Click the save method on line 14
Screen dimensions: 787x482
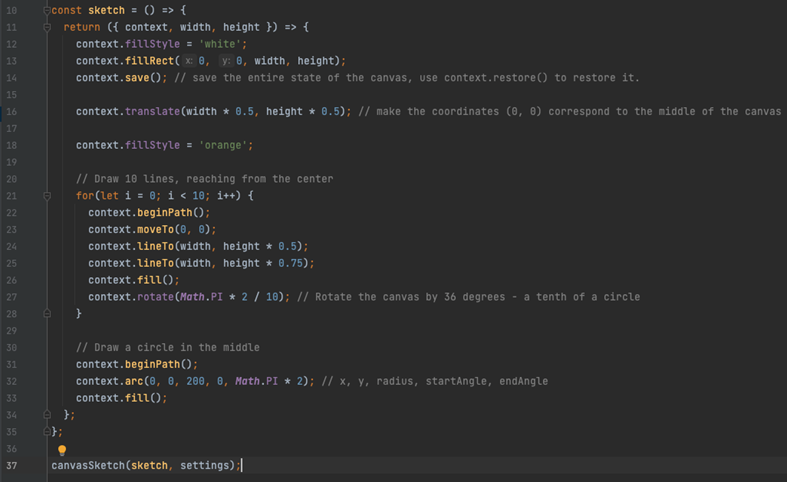tap(137, 78)
